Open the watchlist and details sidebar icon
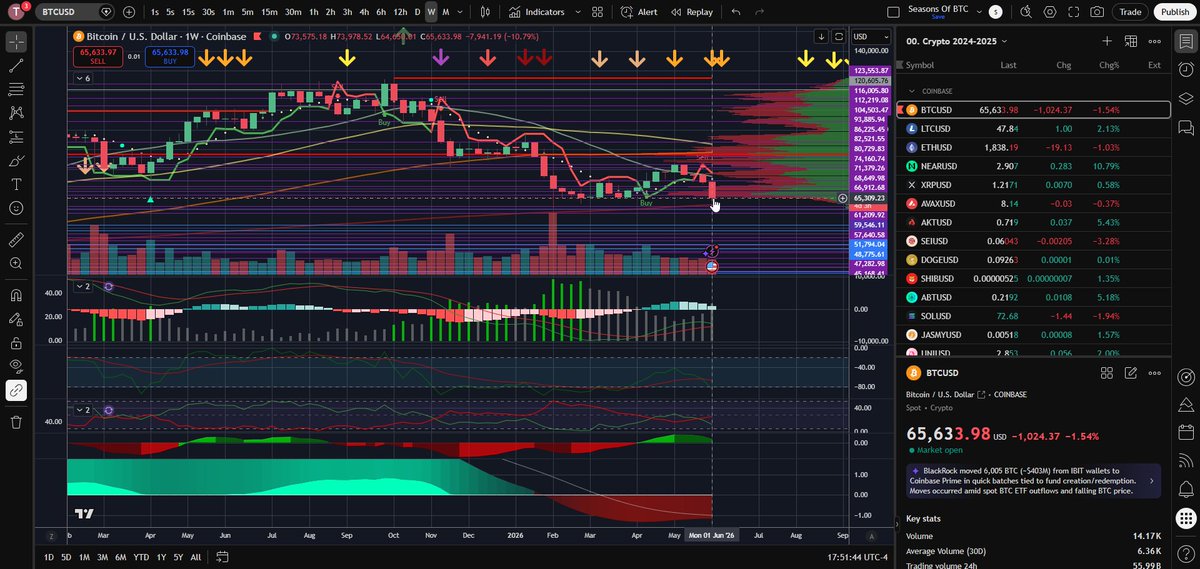Viewport: 1200px width, 569px height. coord(1185,42)
